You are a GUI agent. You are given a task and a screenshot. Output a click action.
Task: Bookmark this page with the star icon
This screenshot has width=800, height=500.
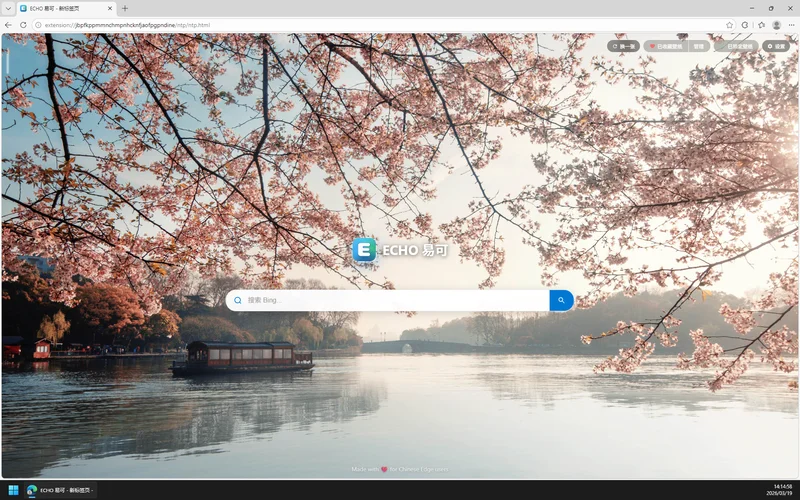pyautogui.click(x=729, y=25)
